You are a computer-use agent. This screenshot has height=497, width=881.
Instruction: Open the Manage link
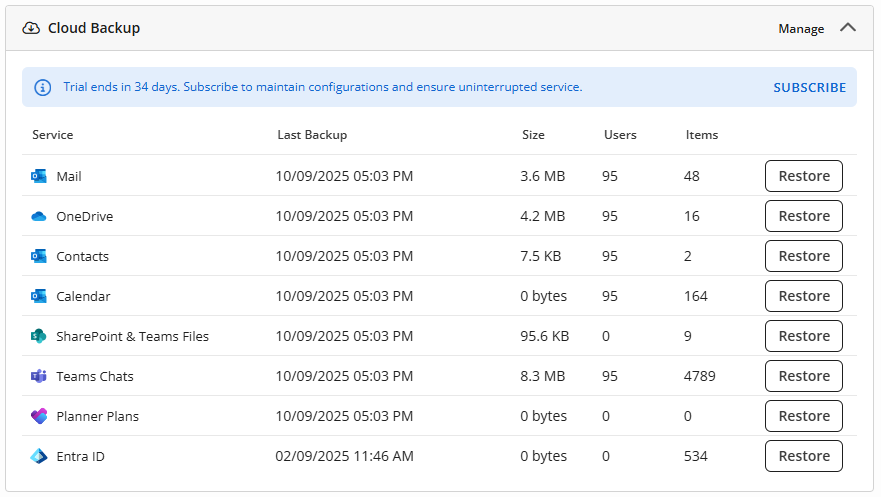tap(801, 29)
